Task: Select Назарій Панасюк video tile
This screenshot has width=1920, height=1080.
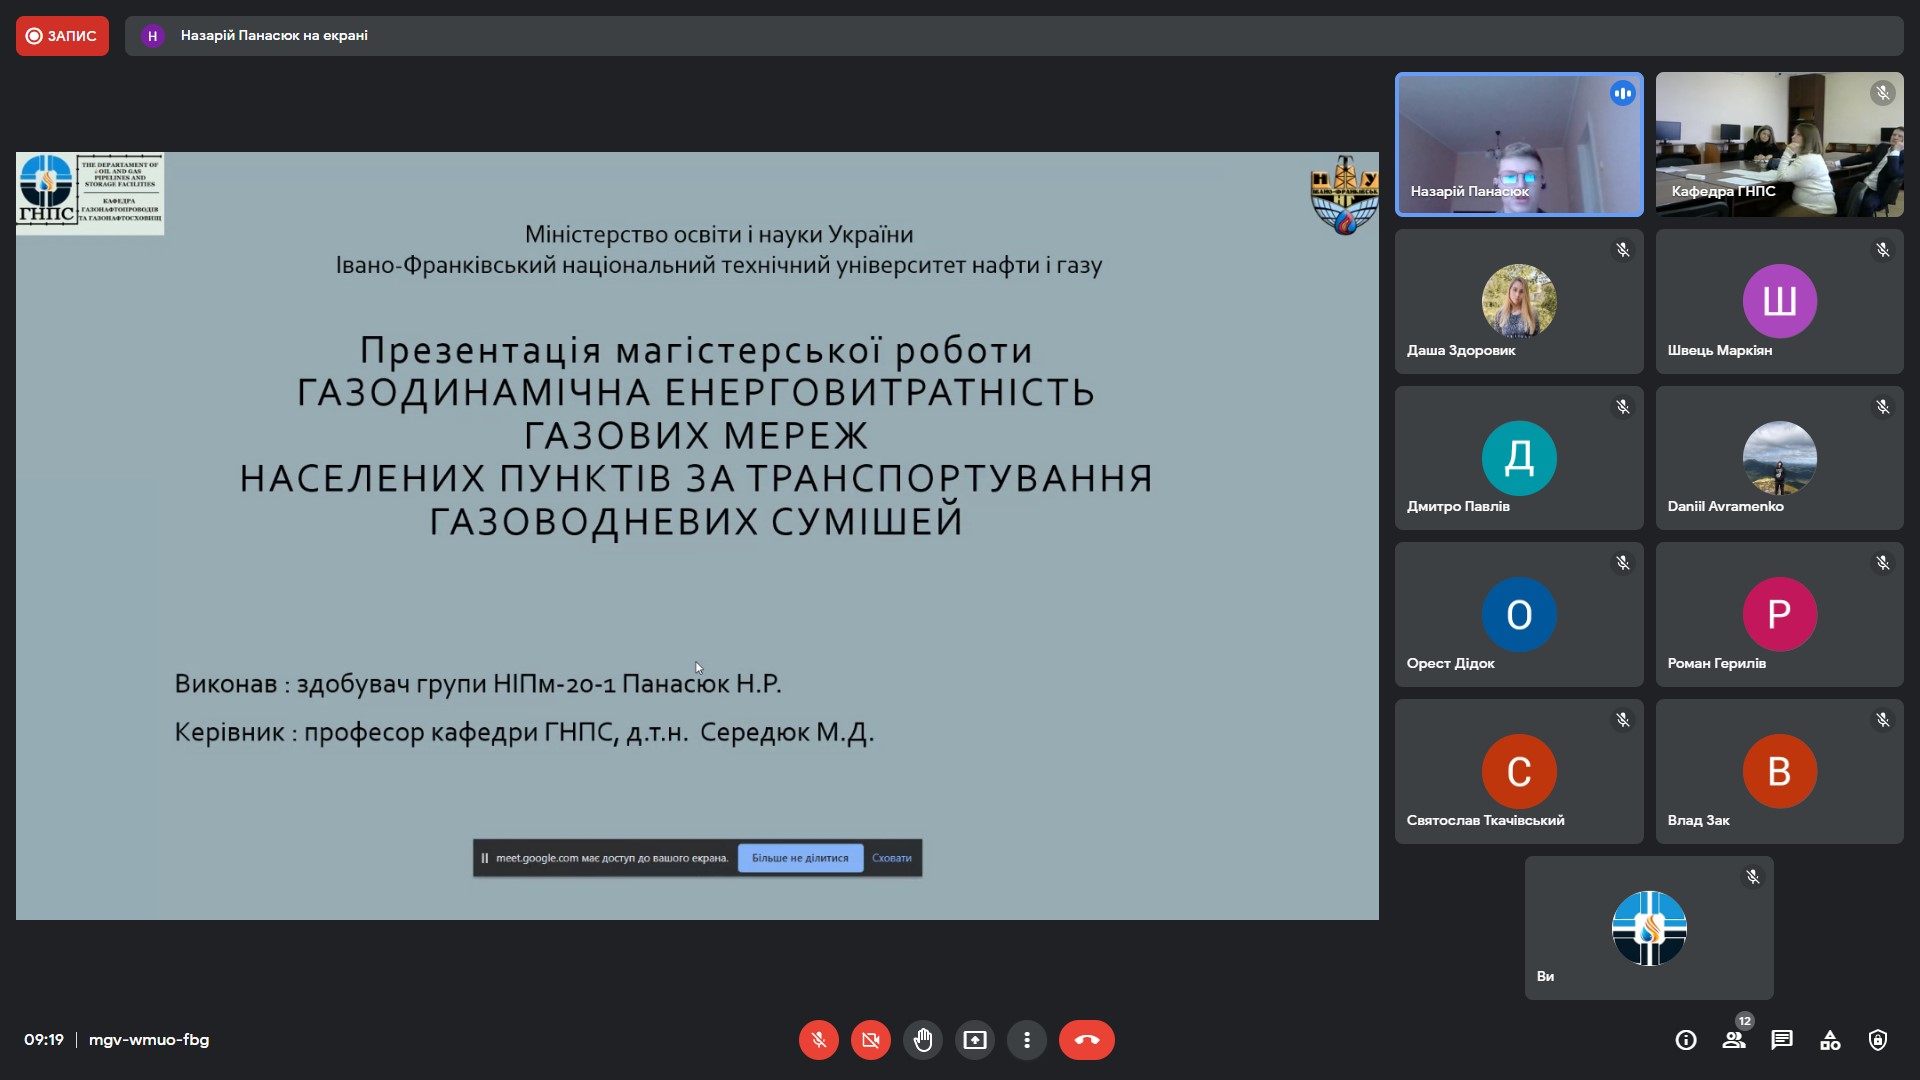Action: point(1518,144)
